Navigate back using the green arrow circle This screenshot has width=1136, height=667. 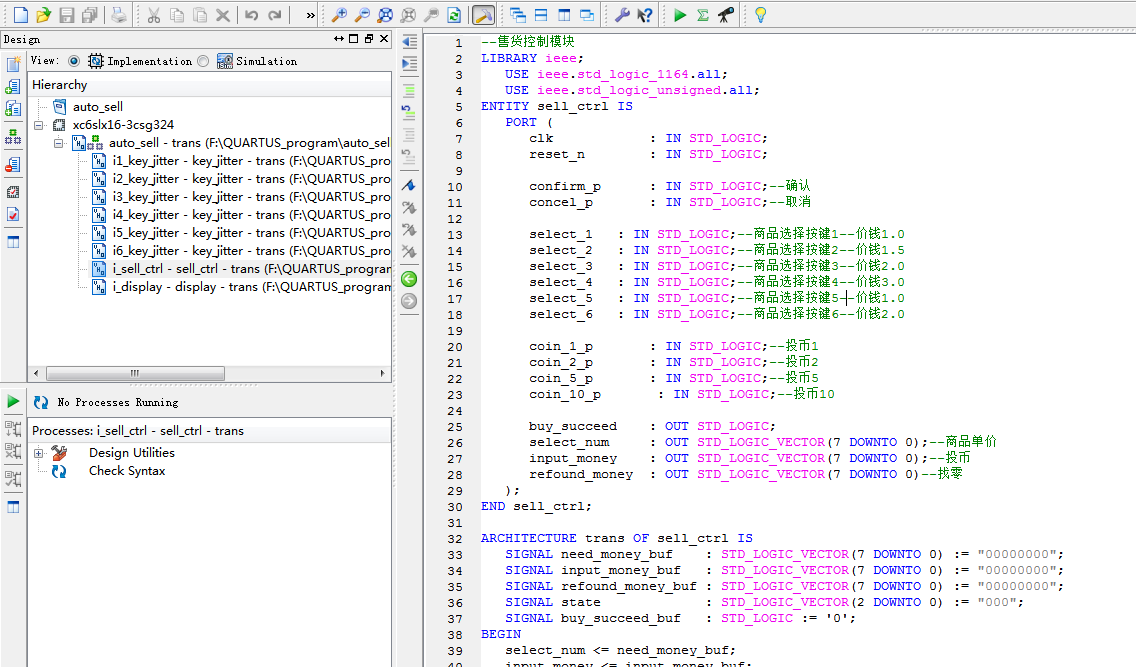click(409, 279)
